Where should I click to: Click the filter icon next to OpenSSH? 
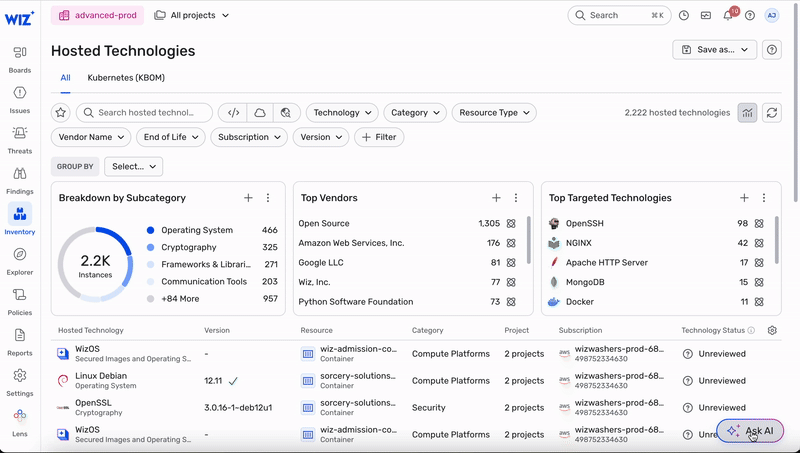[x=759, y=224]
